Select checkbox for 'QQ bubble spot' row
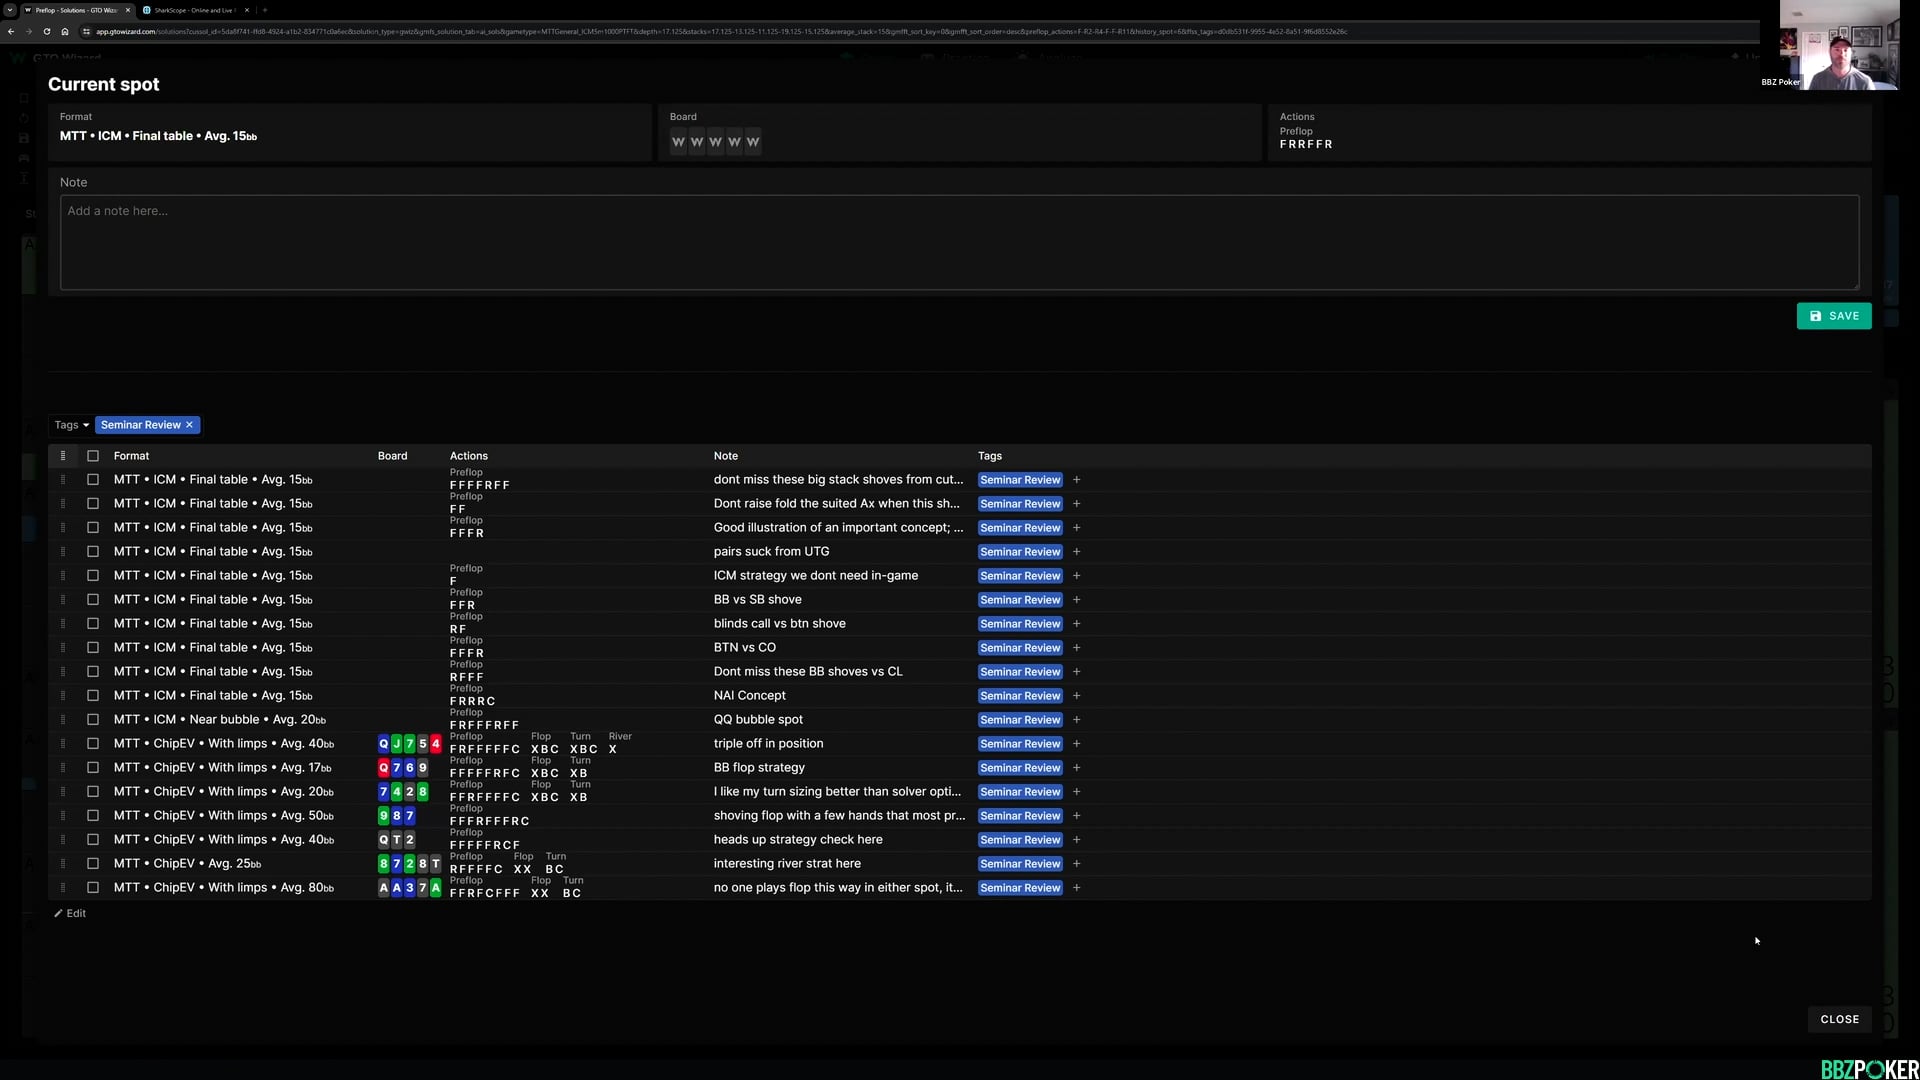1920x1080 pixels. [93, 720]
